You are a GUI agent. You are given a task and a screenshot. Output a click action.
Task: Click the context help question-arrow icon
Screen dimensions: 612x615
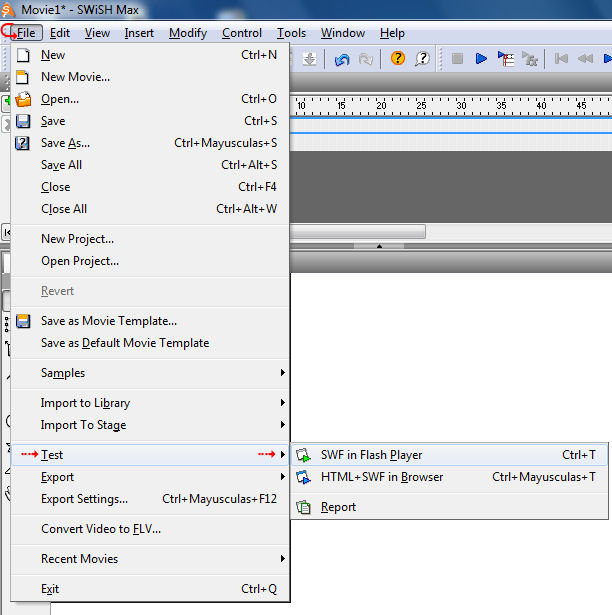coord(422,59)
